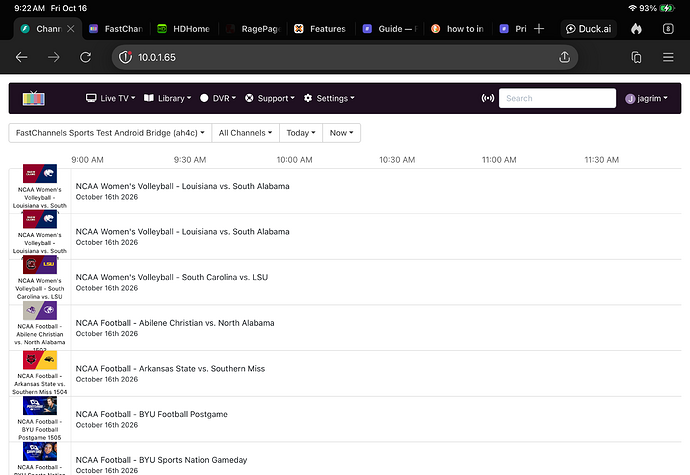Reload the page with refresh icon
This screenshot has width=690, height=475.
coord(85,57)
